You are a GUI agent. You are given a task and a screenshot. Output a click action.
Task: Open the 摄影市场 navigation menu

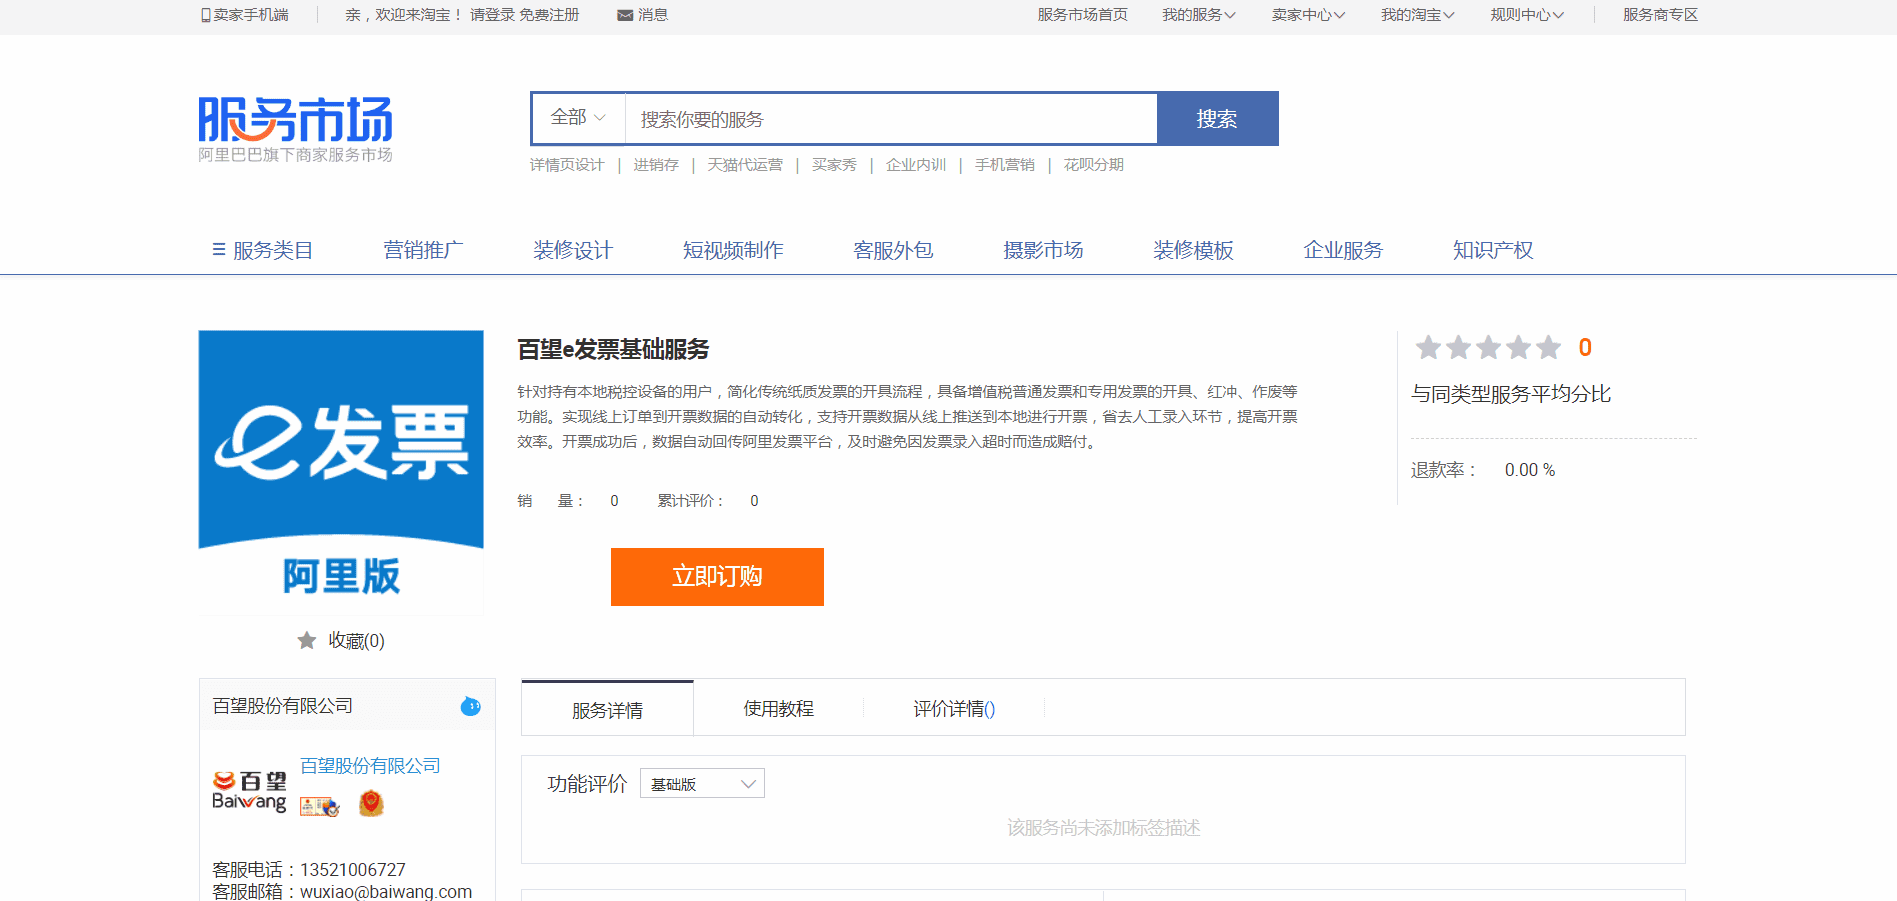[x=1043, y=250]
